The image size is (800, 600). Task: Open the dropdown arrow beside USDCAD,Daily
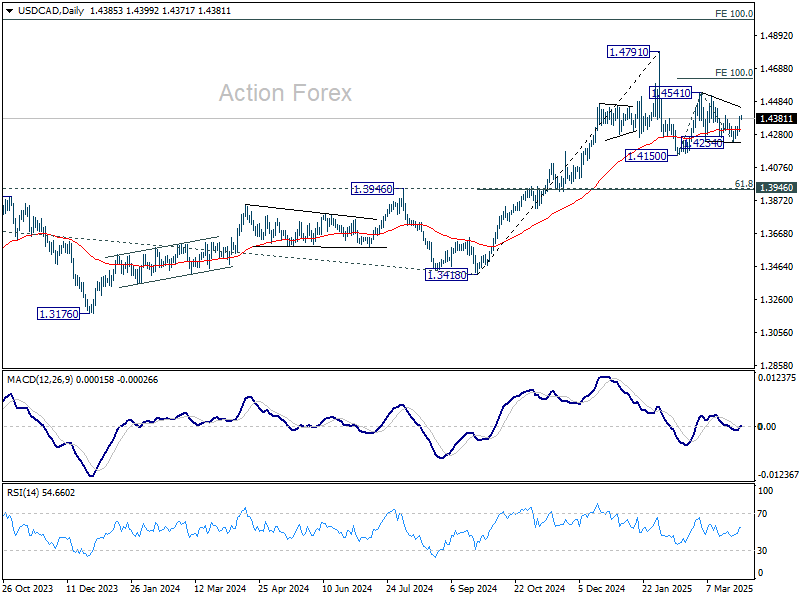[x=9, y=11]
